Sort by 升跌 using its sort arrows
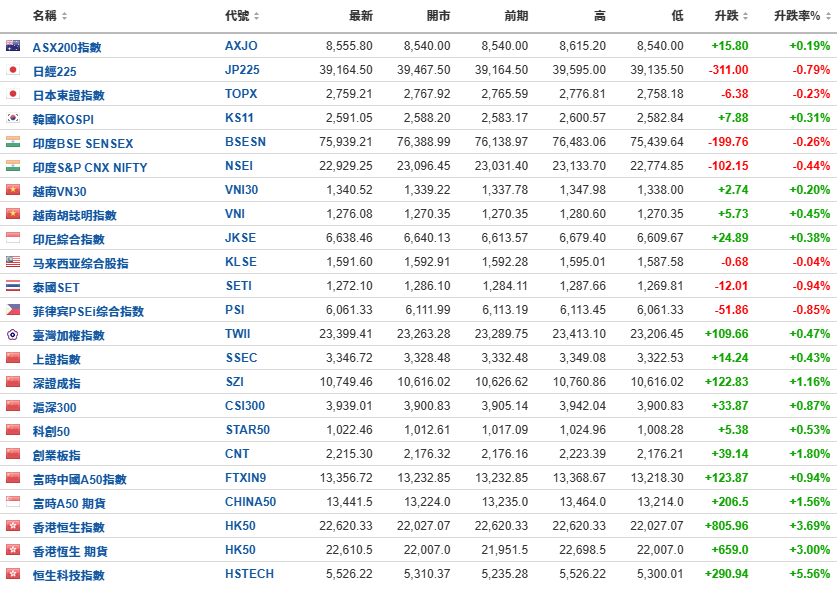This screenshot has height=591, width=837. tap(746, 16)
